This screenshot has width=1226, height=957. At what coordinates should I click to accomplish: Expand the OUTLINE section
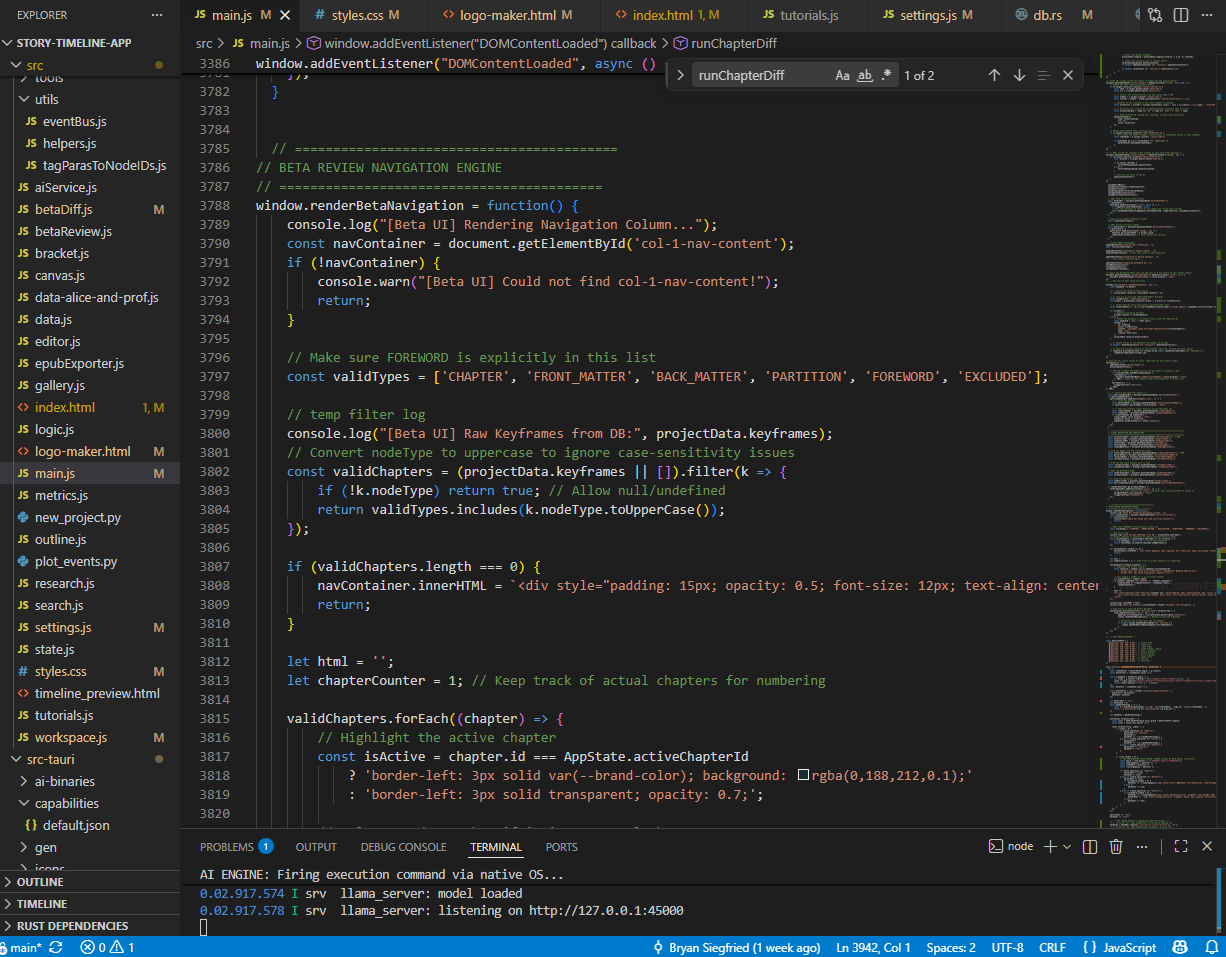(90, 882)
